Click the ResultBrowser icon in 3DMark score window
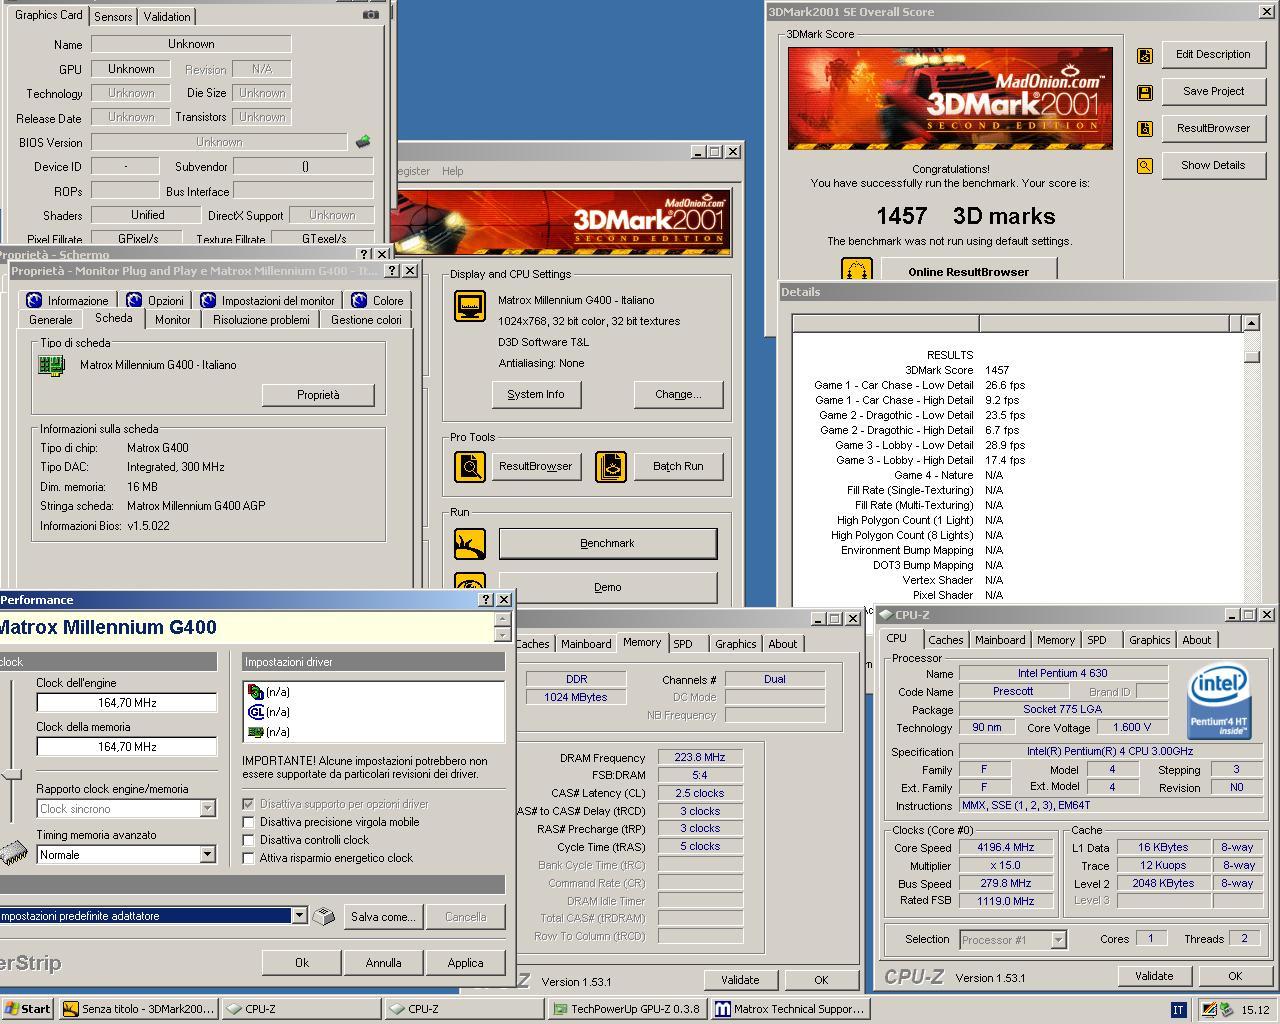Viewport: 1280px width, 1024px height. (x=1145, y=129)
